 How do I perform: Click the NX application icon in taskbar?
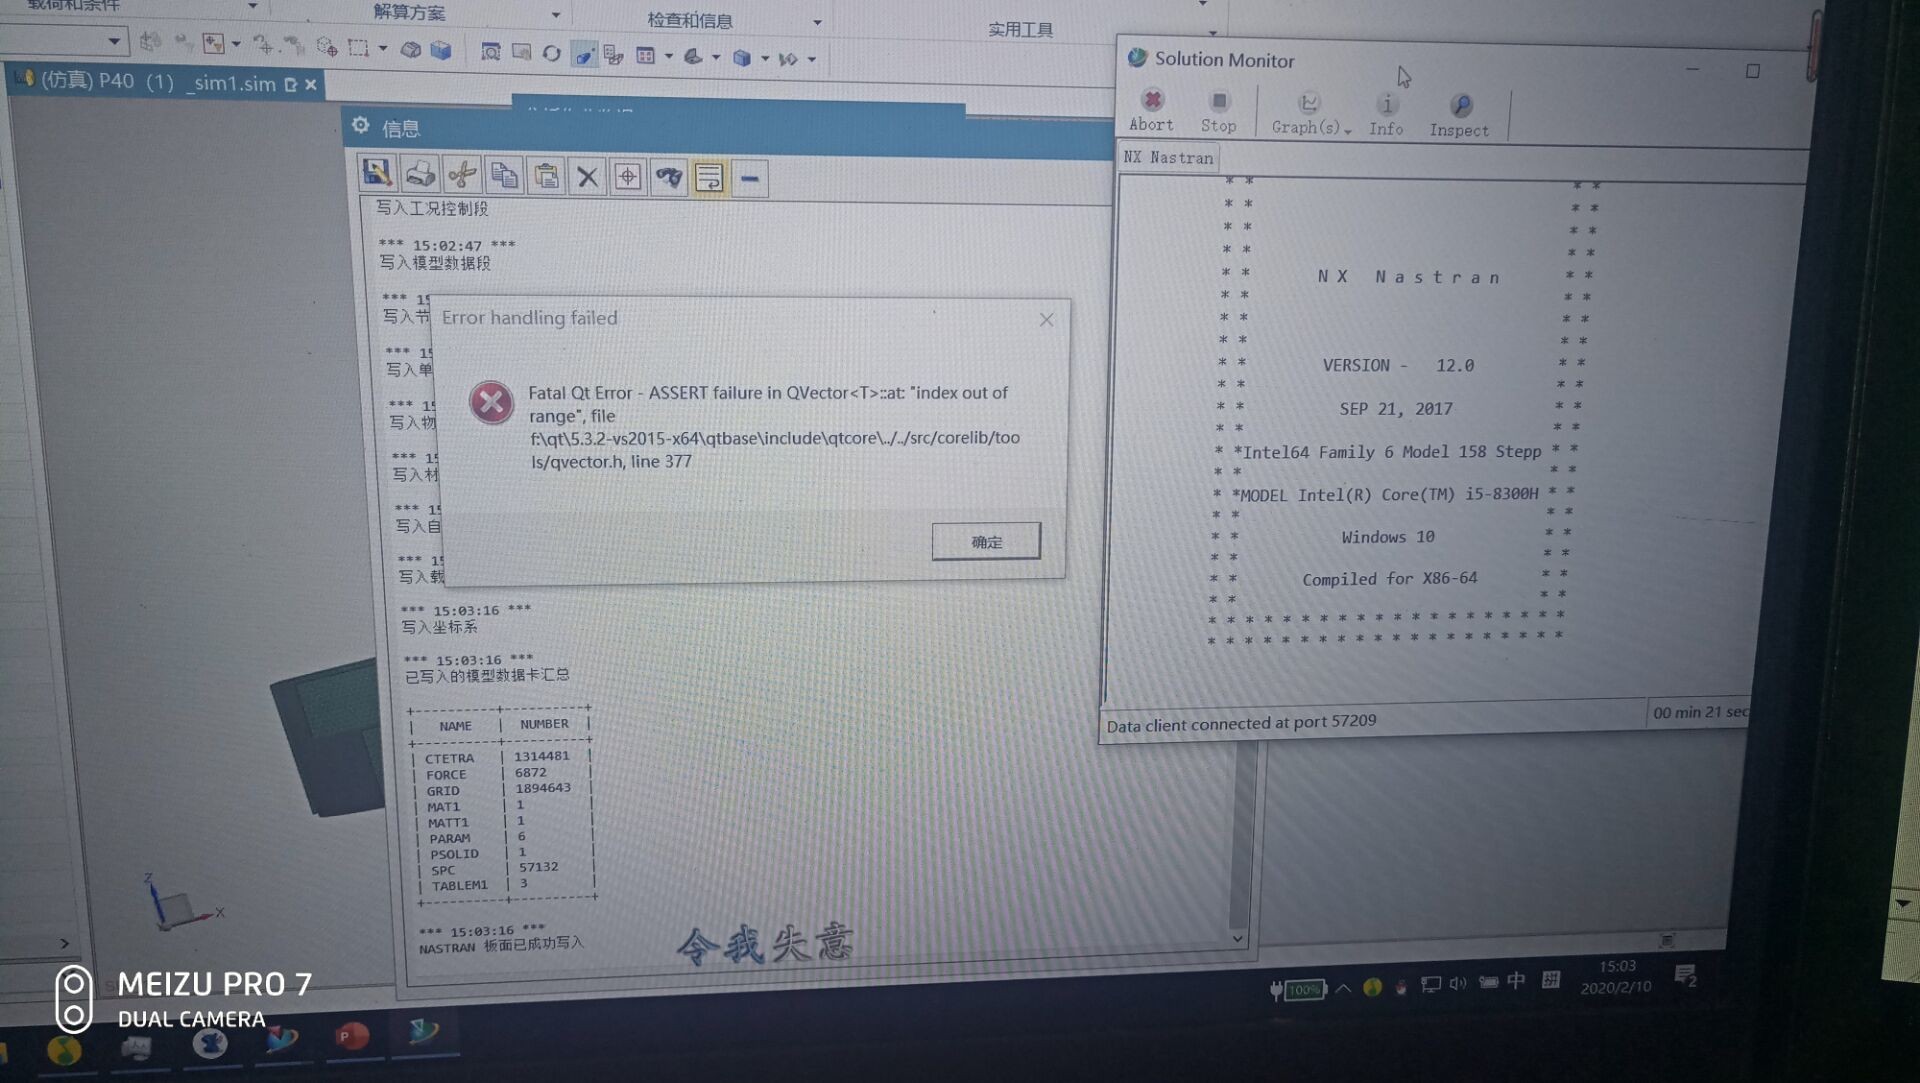coord(424,1031)
